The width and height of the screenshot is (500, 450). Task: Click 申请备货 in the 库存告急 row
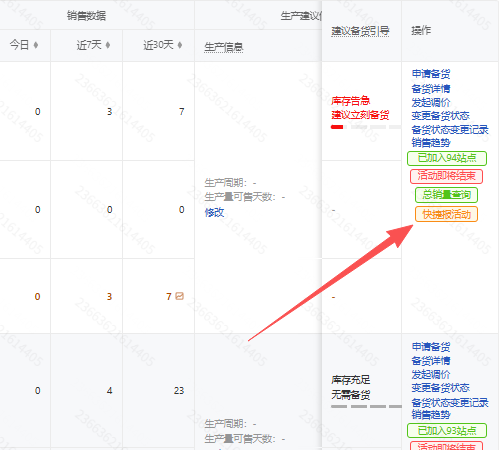tap(431, 74)
